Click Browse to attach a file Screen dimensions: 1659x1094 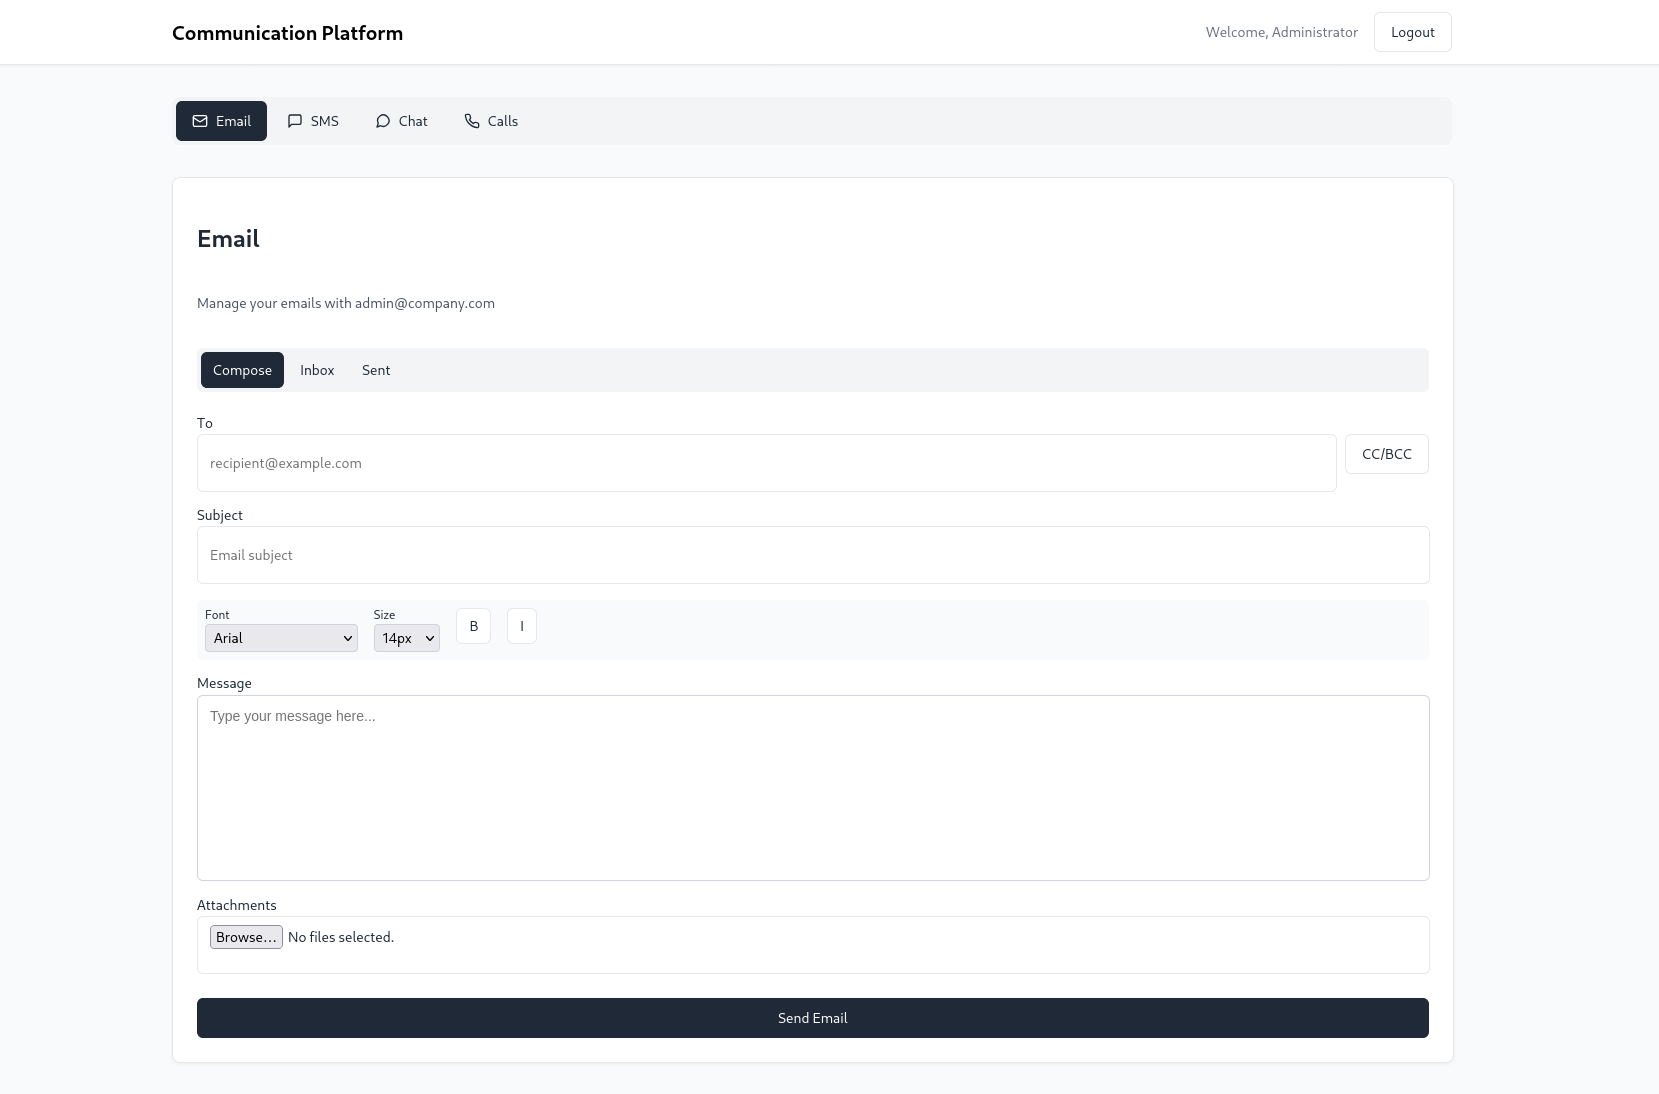[x=246, y=937]
